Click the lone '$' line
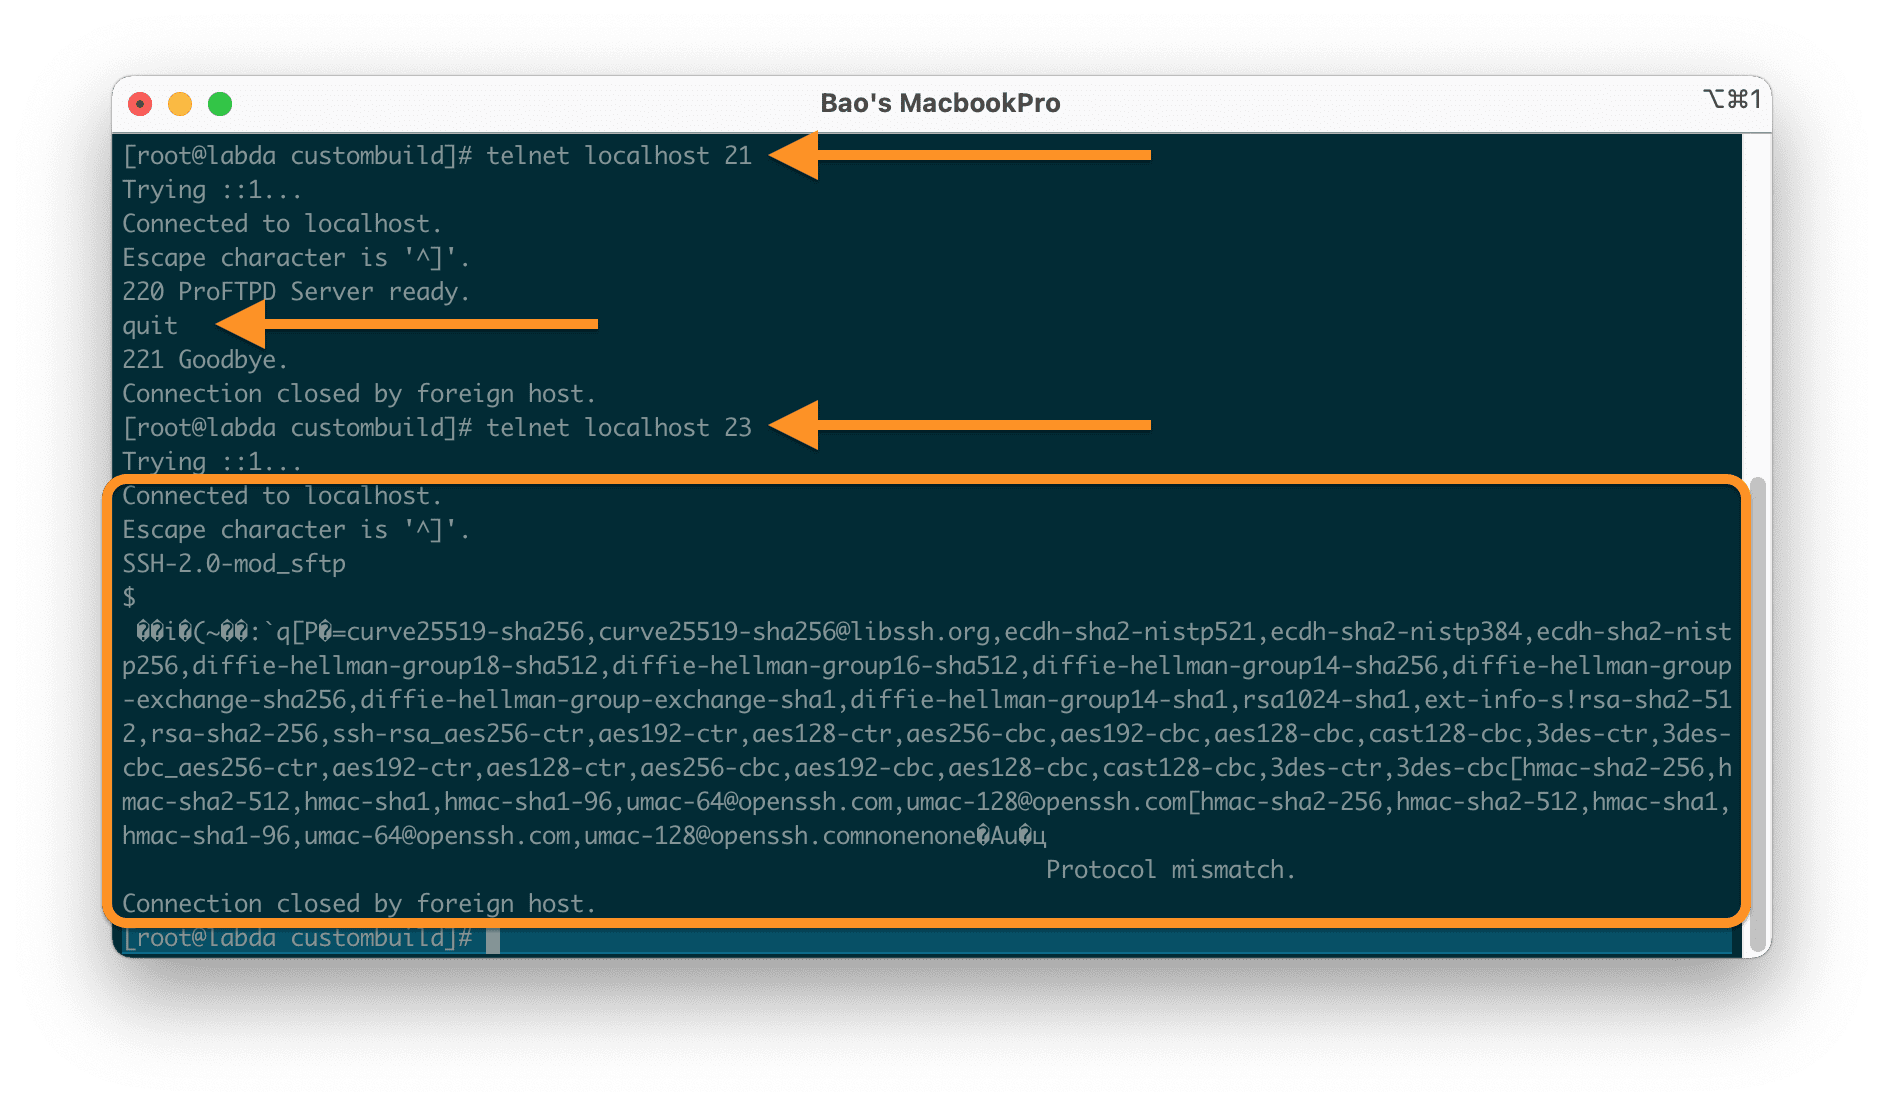This screenshot has width=1884, height=1106. (129, 598)
